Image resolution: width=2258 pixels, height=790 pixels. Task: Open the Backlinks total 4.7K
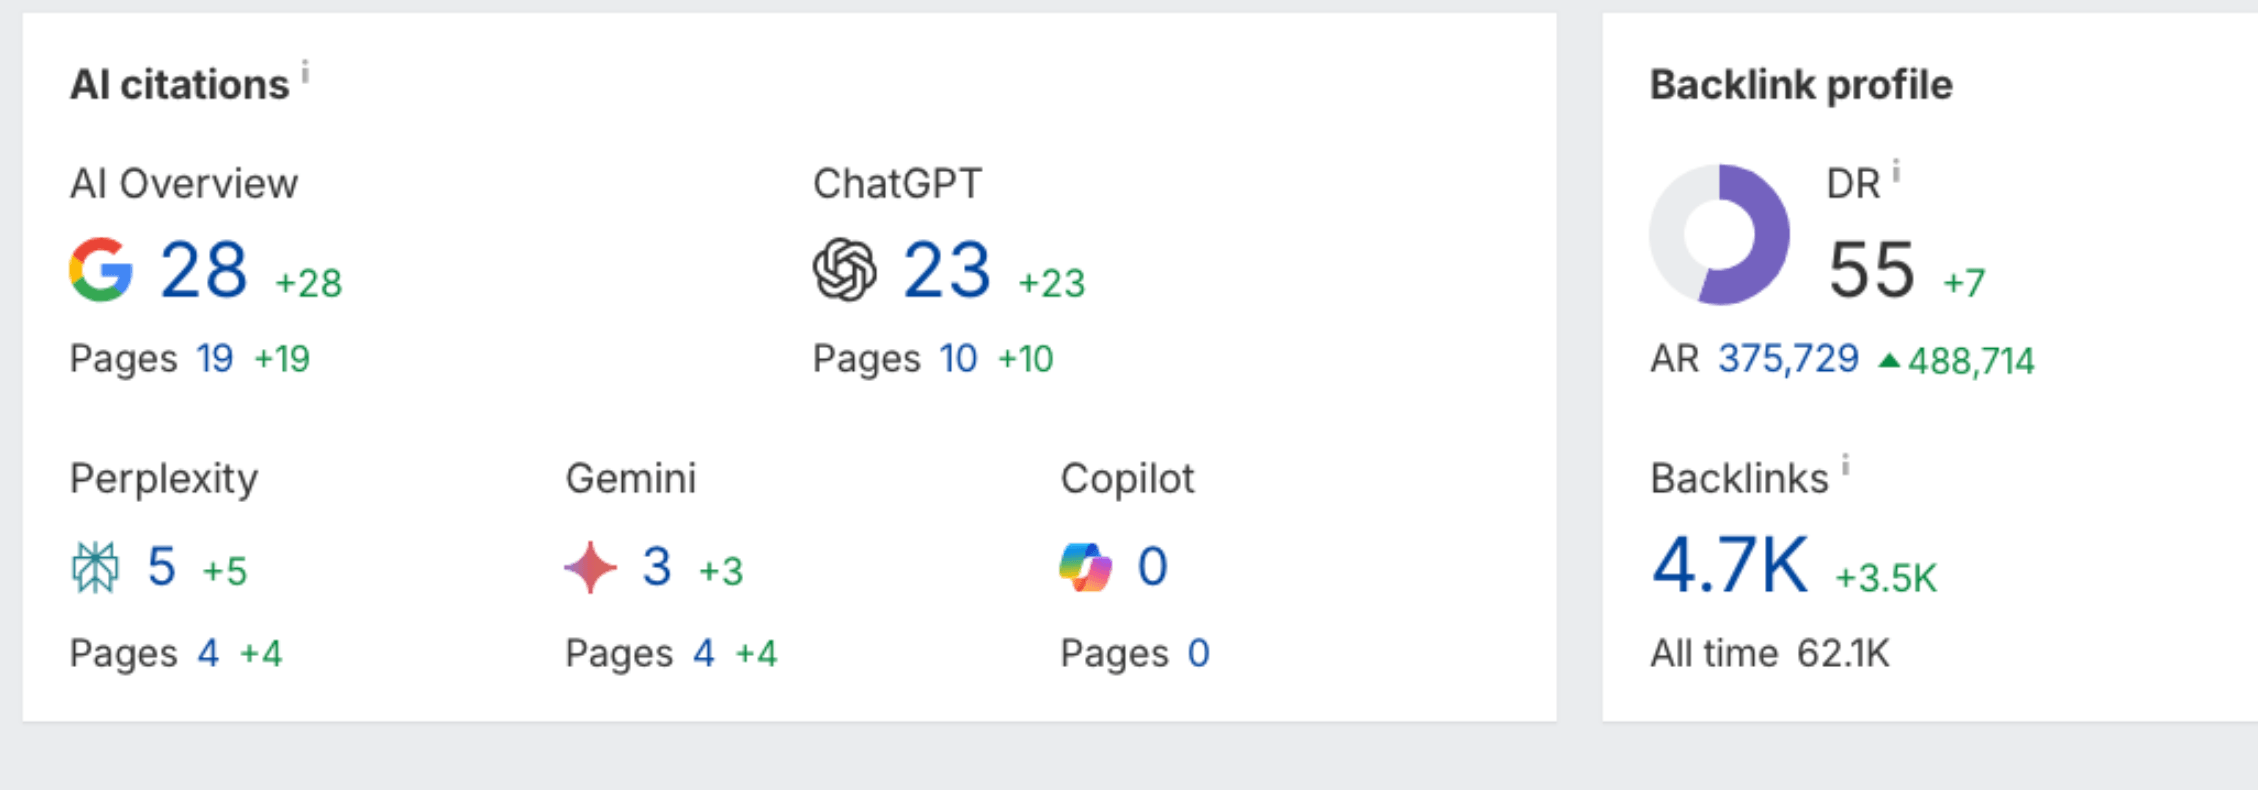1730,566
